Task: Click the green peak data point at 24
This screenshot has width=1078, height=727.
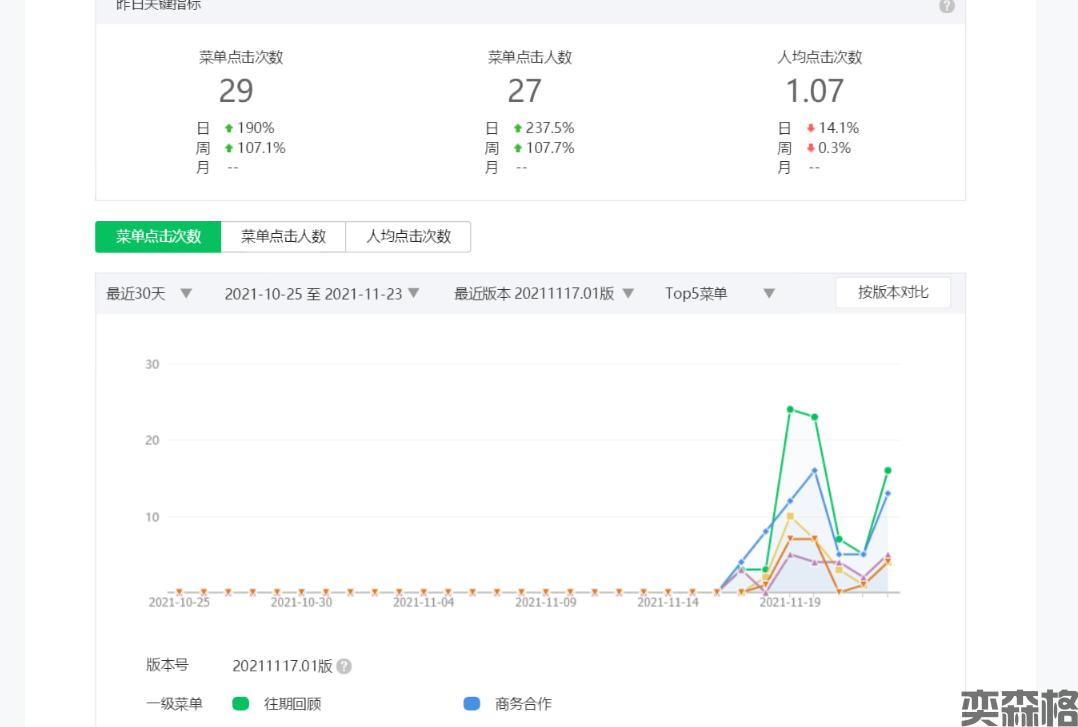Action: [x=790, y=409]
